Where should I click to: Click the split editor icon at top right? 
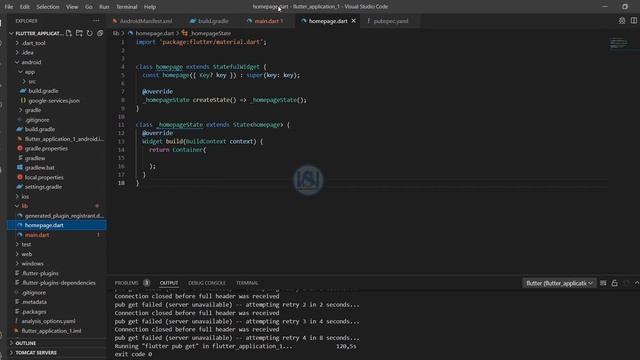point(633,20)
